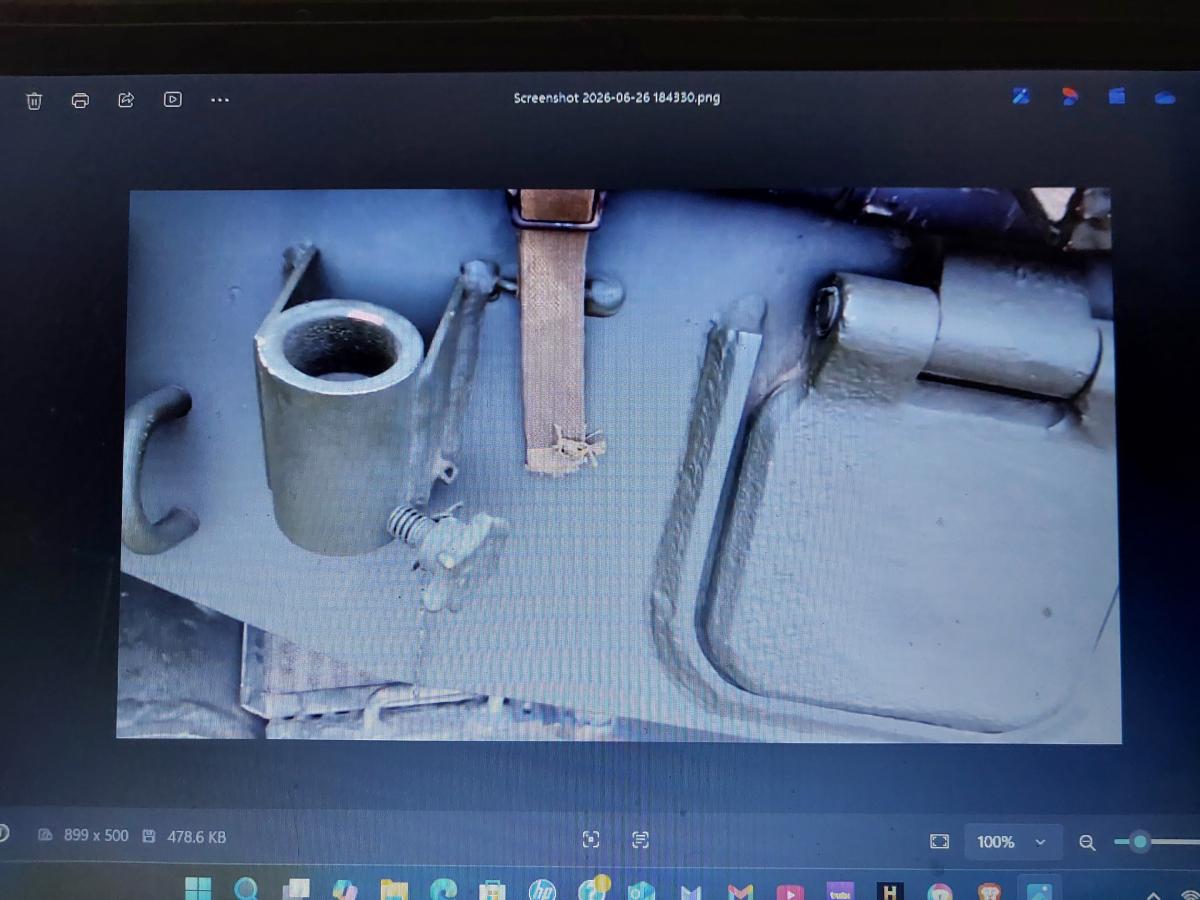Click the blue folder icon in top right
The image size is (1200, 900).
coord(1117,96)
